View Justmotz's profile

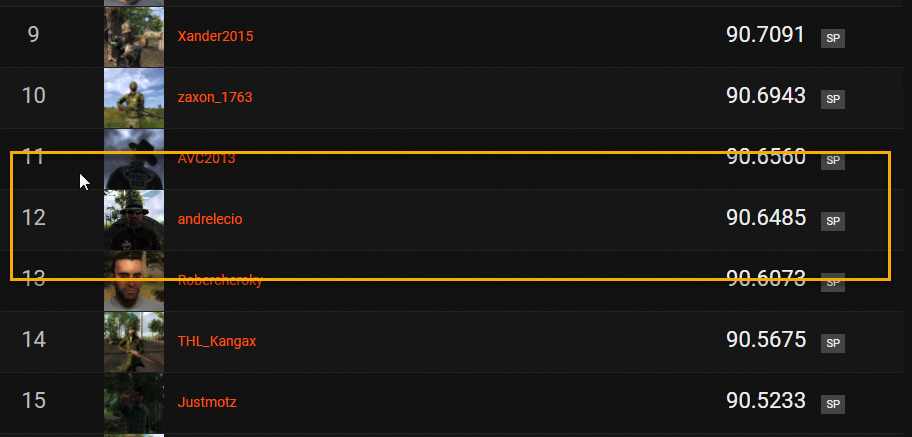coord(207,403)
